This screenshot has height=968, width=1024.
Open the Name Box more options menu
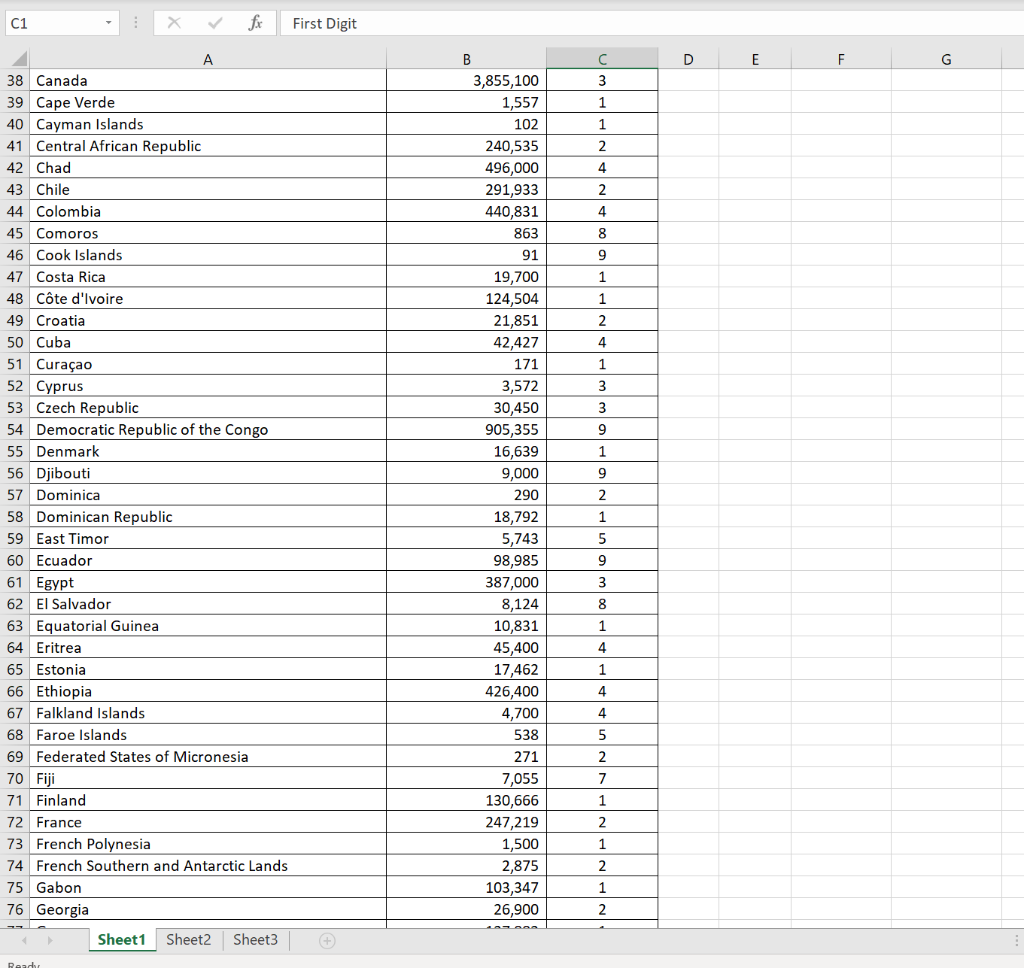pyautogui.click(x=135, y=23)
